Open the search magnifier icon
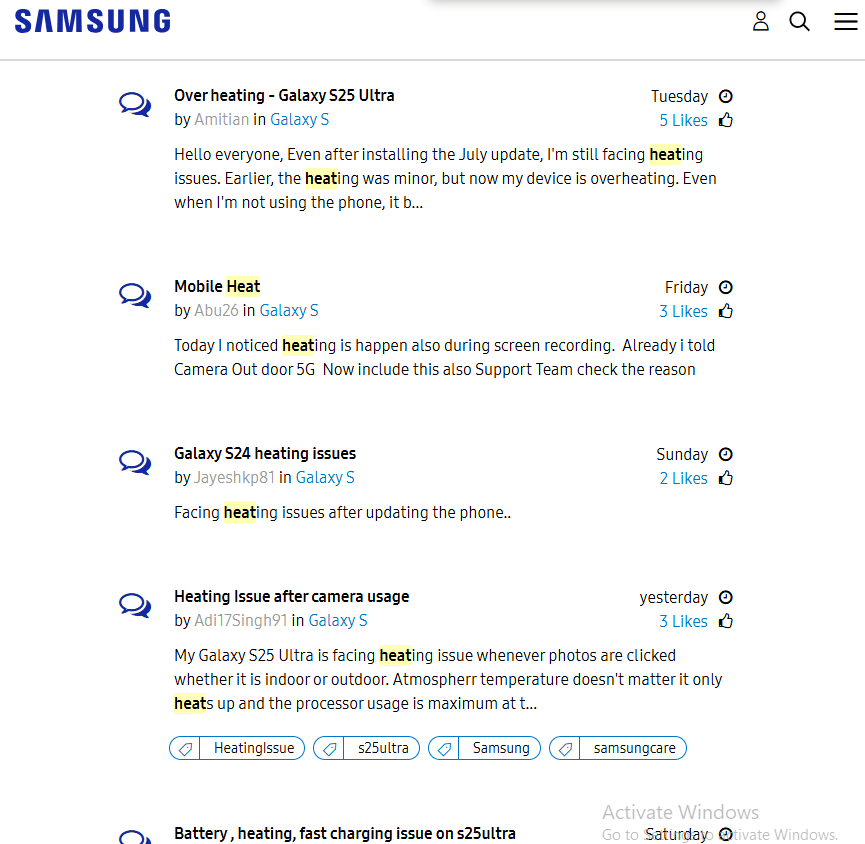This screenshot has width=865, height=844. point(799,22)
